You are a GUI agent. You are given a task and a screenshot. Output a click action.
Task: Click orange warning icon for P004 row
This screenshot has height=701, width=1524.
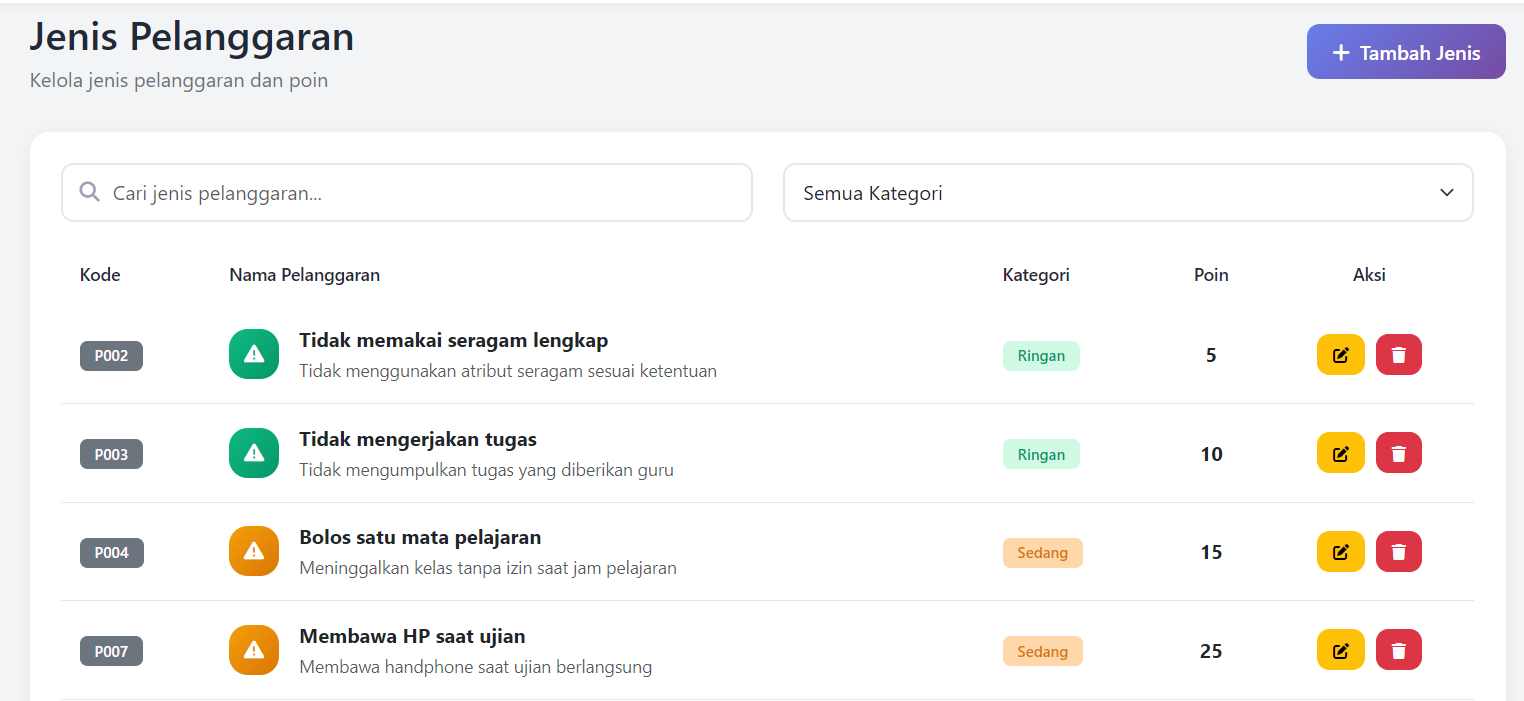point(254,551)
